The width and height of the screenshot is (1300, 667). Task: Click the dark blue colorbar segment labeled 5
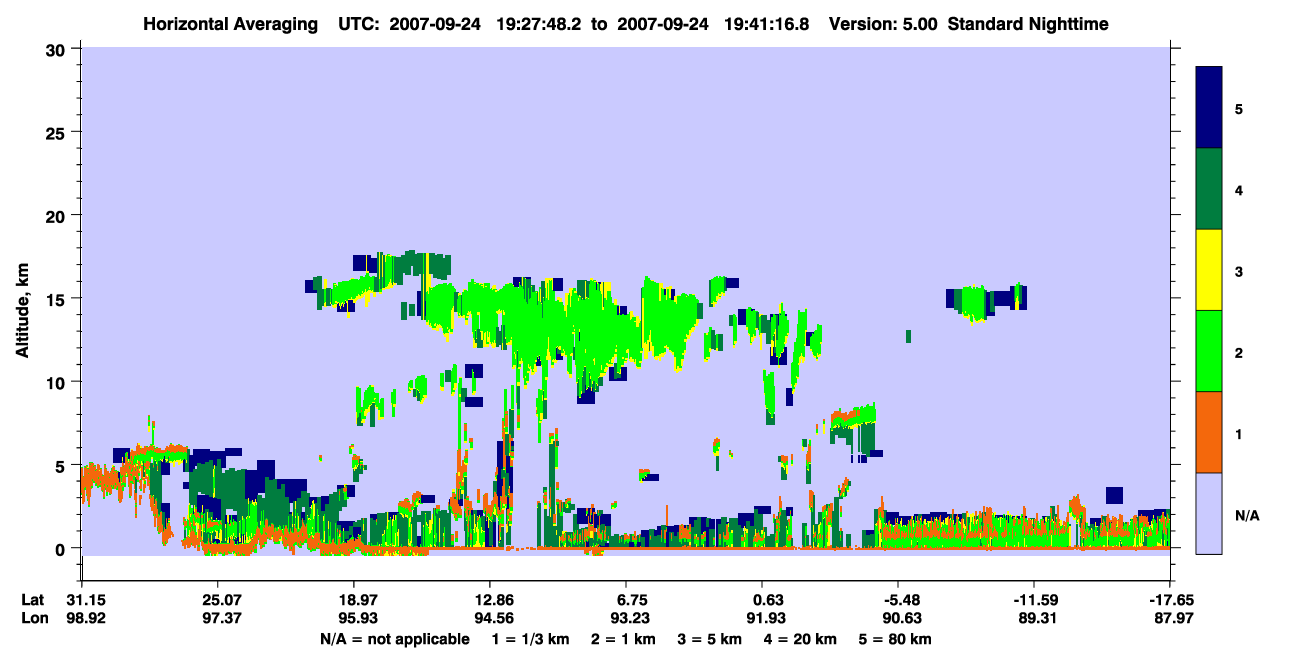(x=1209, y=108)
